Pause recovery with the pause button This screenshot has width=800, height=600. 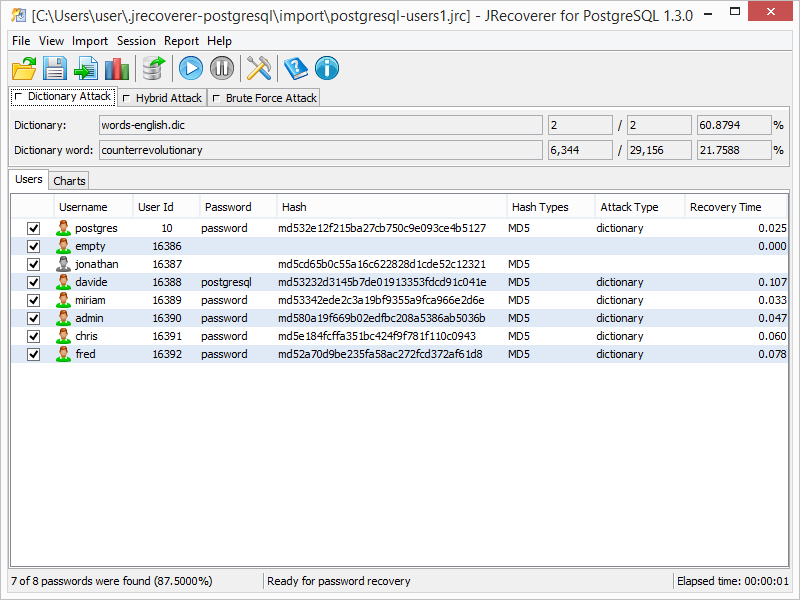point(222,68)
